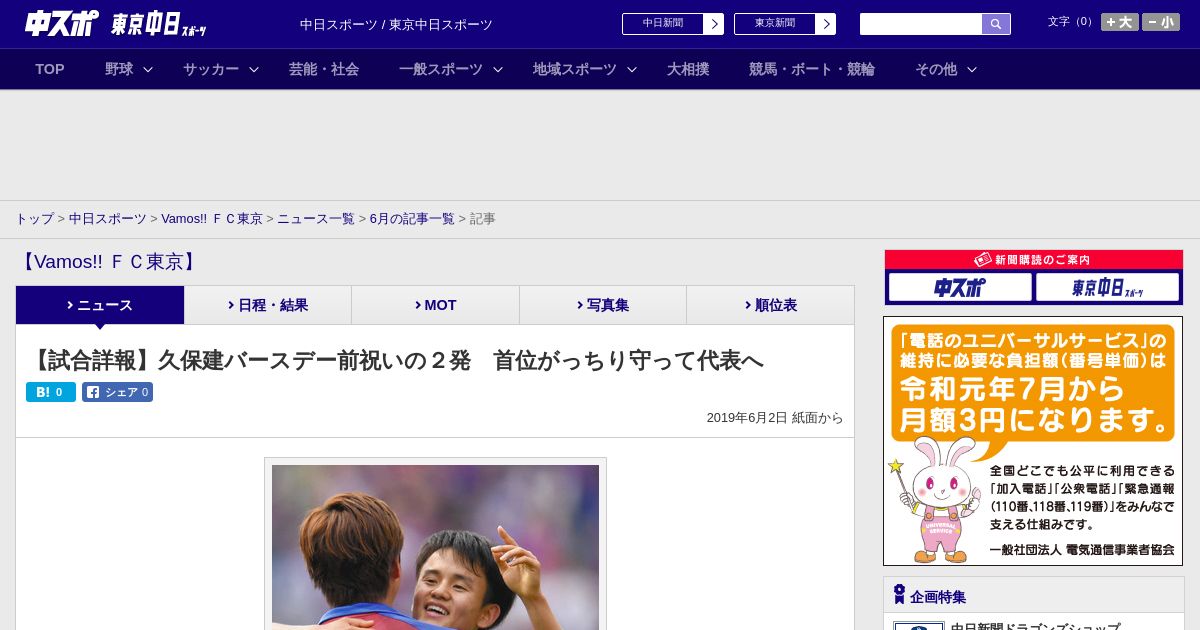Click the 【Vamos!! ＦＣ東京】 section heading
The width and height of the screenshot is (1200, 630).
[109, 262]
